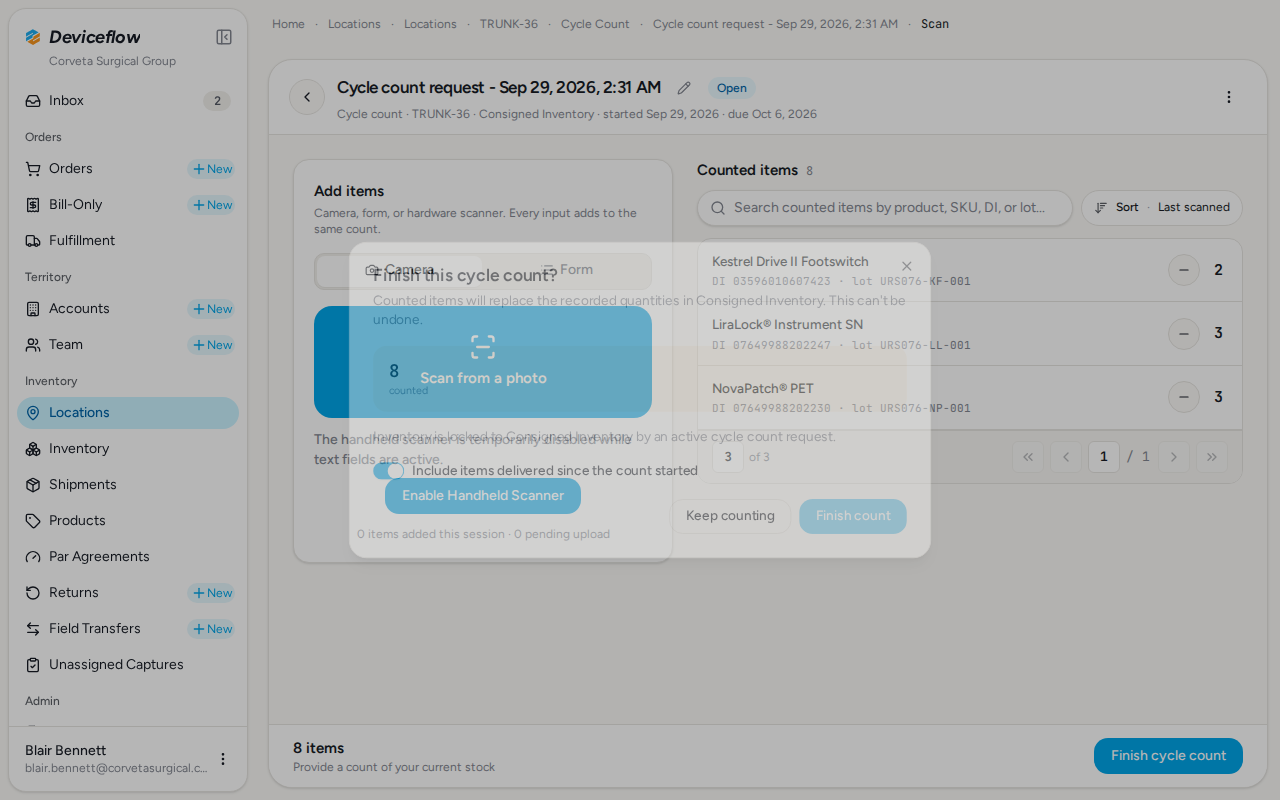Switch to the Form tab
1280x800 pixels.
(567, 270)
